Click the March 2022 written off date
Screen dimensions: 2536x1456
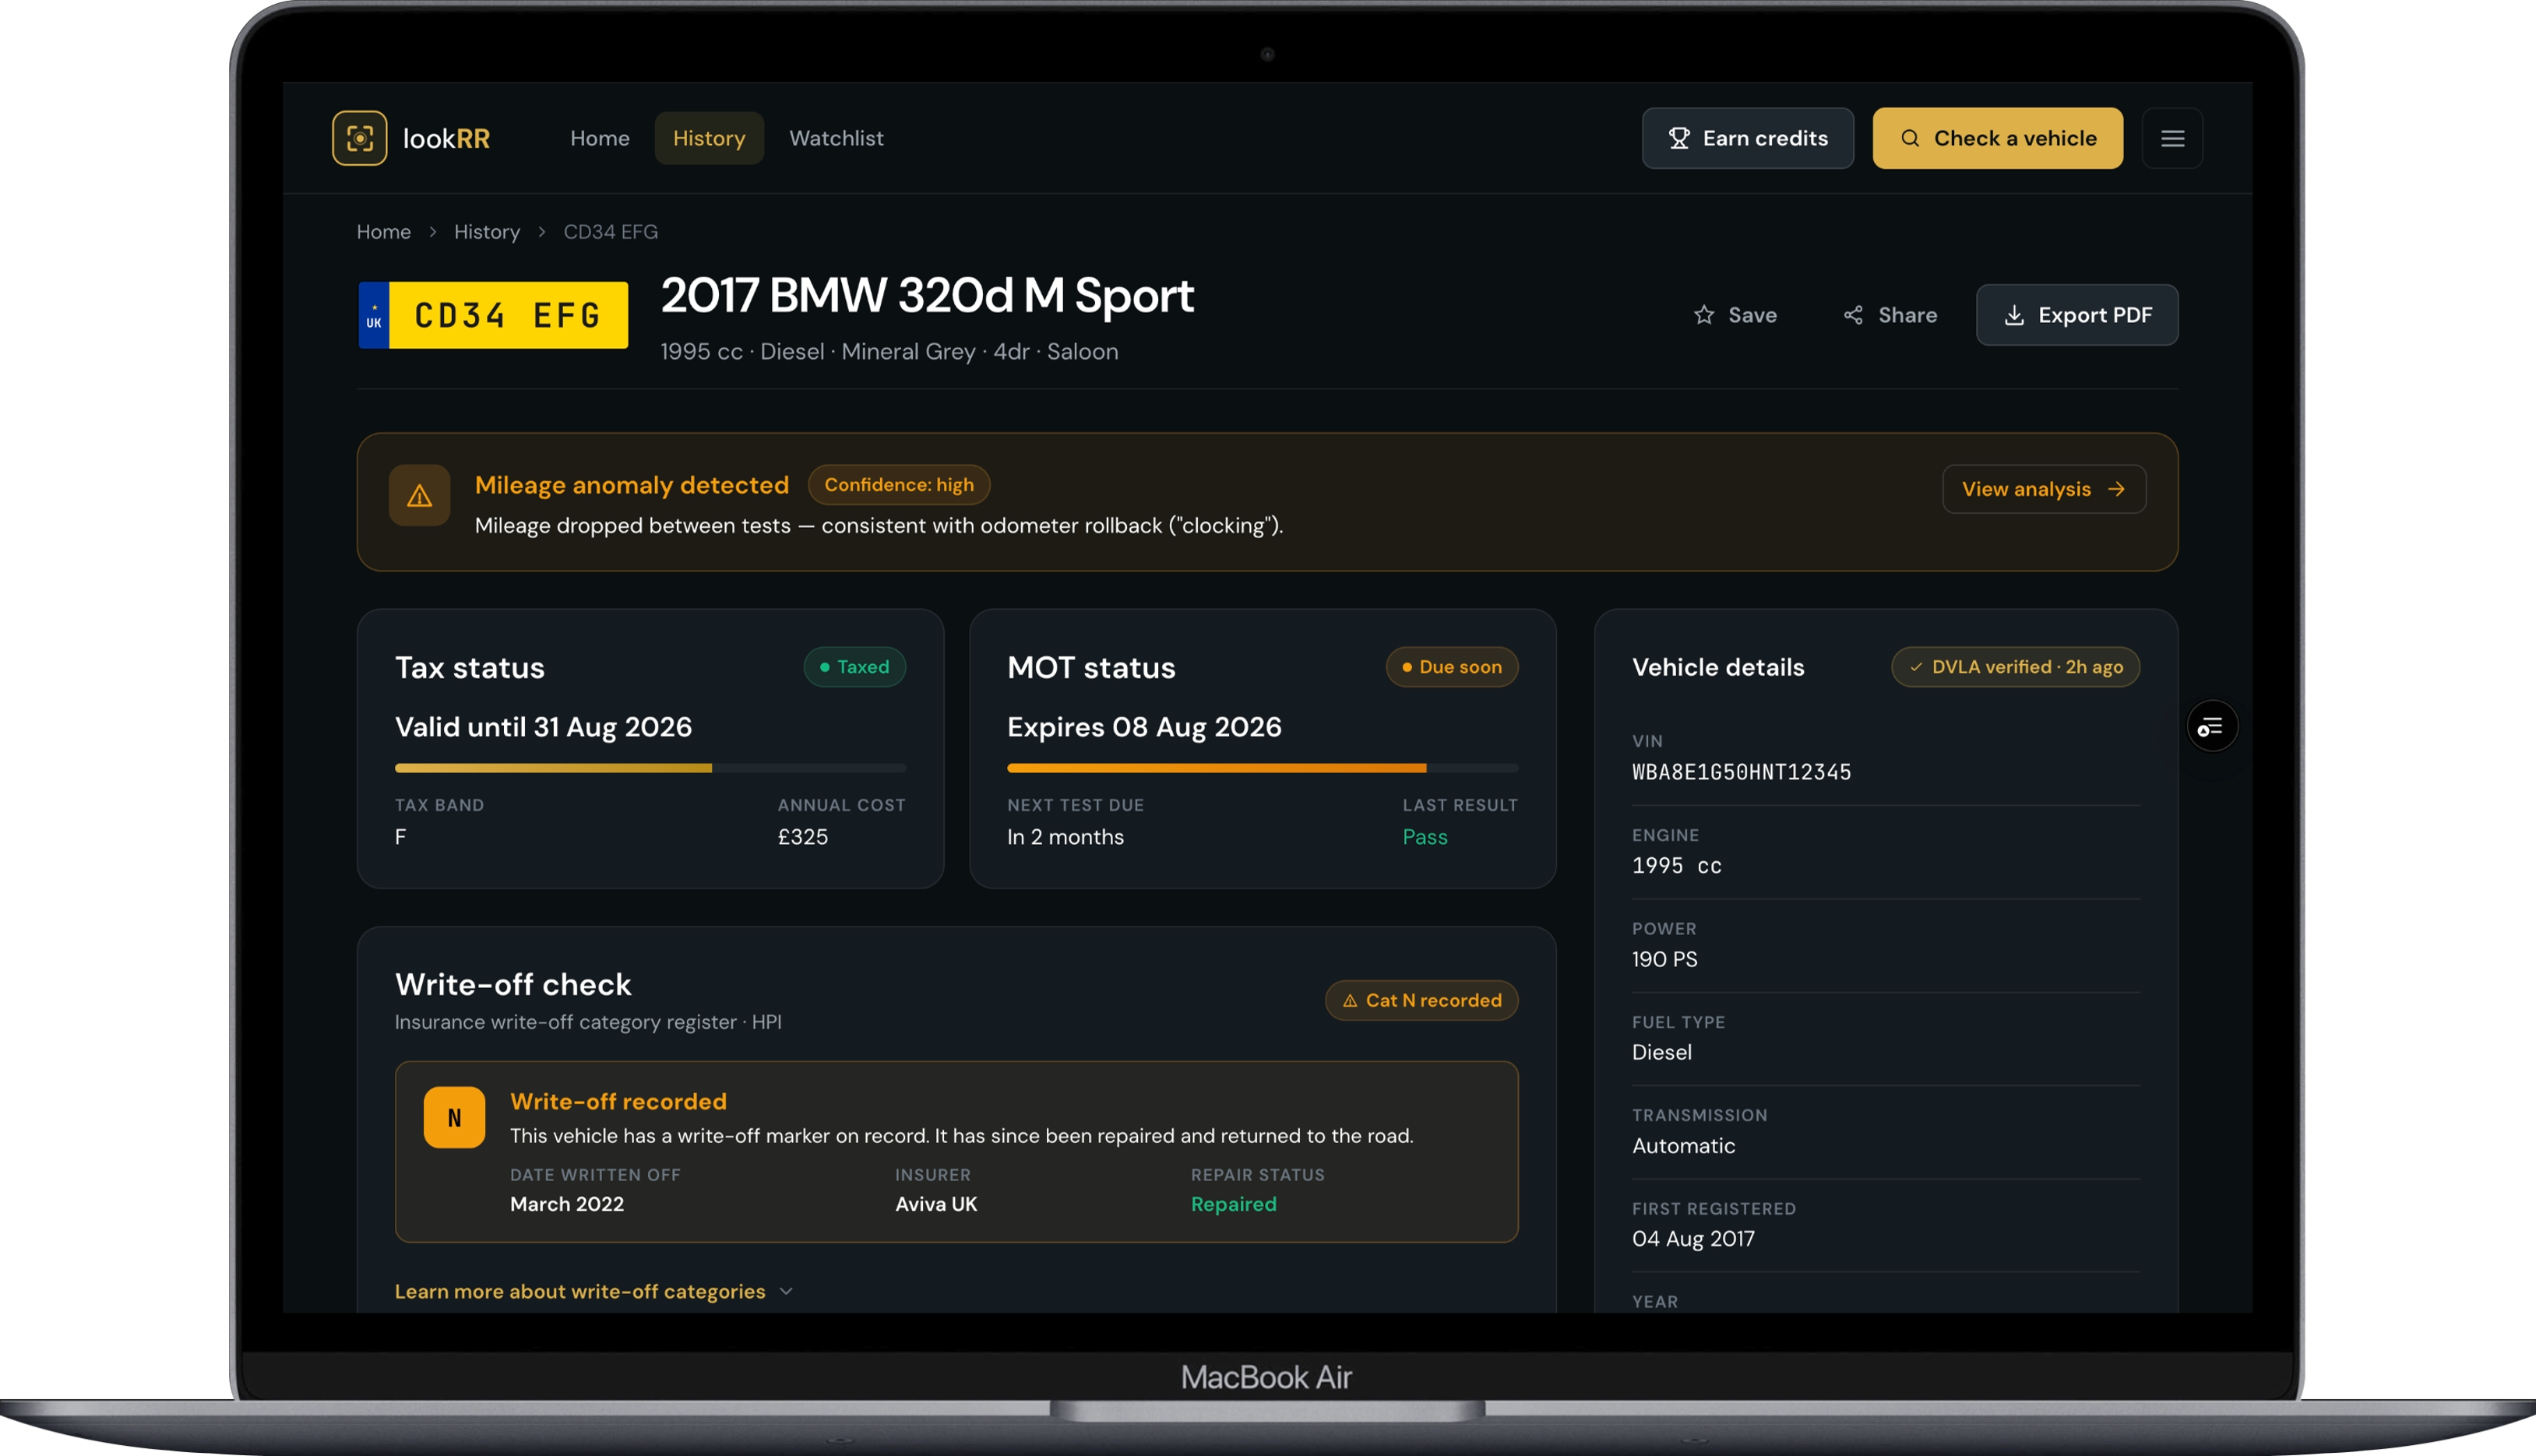[567, 1204]
